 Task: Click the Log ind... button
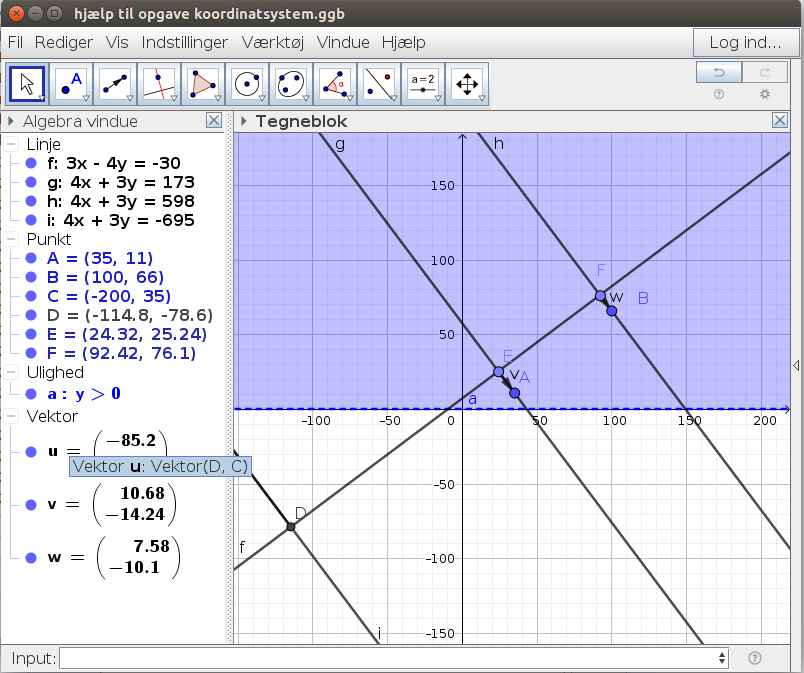[746, 42]
